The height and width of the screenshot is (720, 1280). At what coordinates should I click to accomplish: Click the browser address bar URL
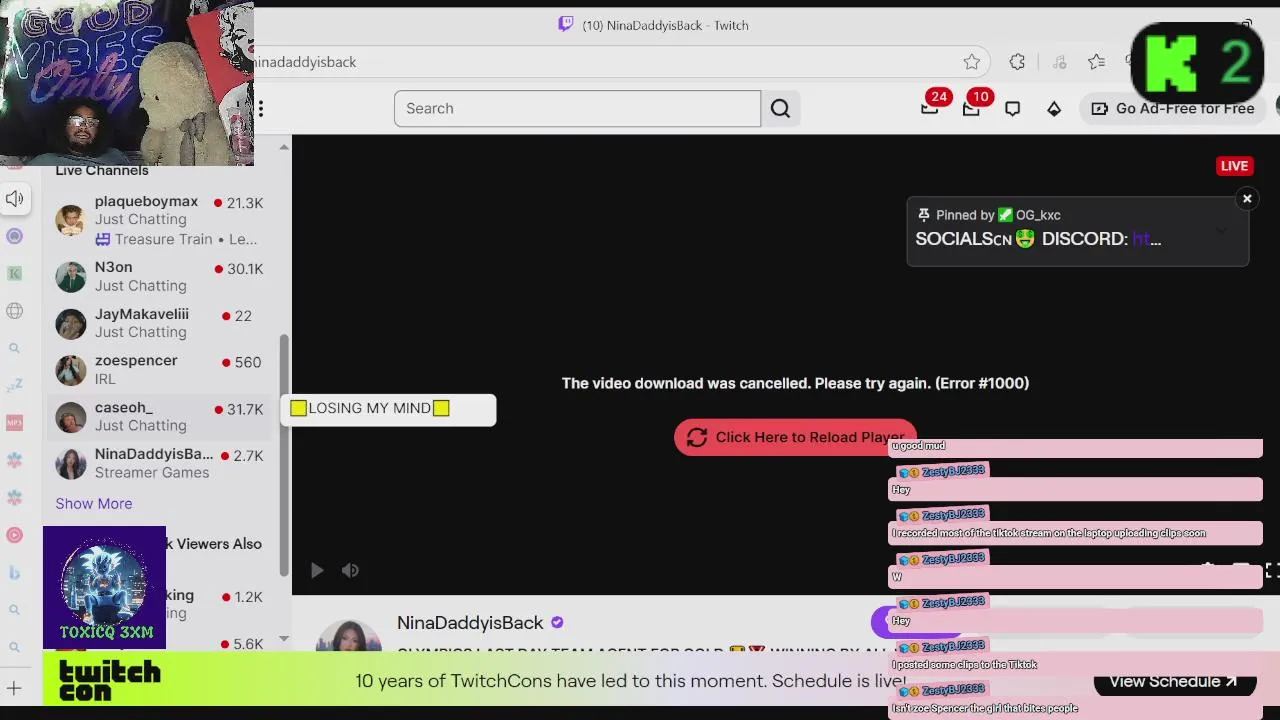point(305,62)
